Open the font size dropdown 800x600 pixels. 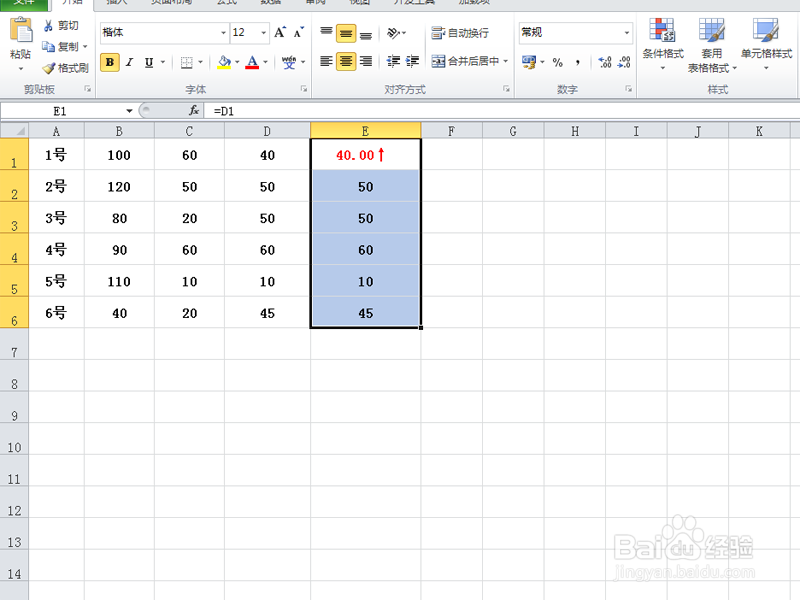pos(263,33)
